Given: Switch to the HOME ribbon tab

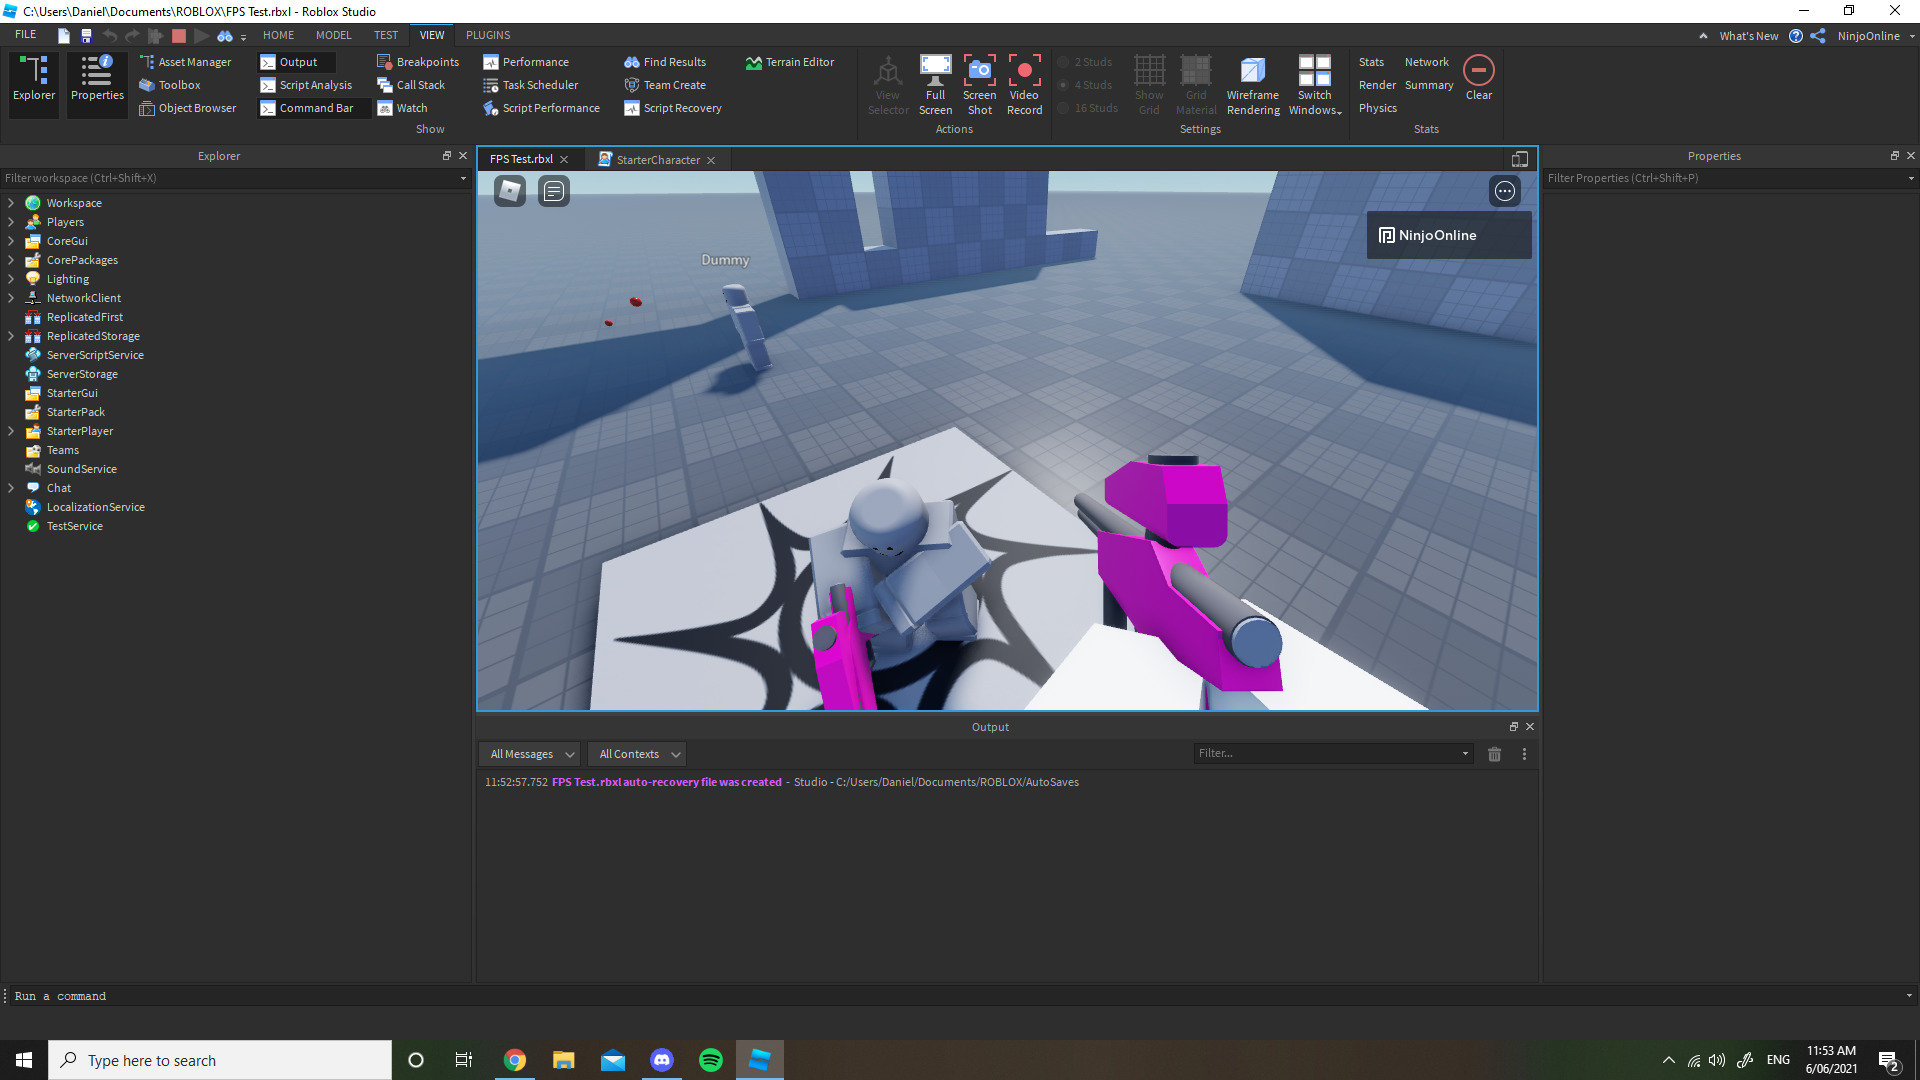Looking at the screenshot, I should 278,35.
